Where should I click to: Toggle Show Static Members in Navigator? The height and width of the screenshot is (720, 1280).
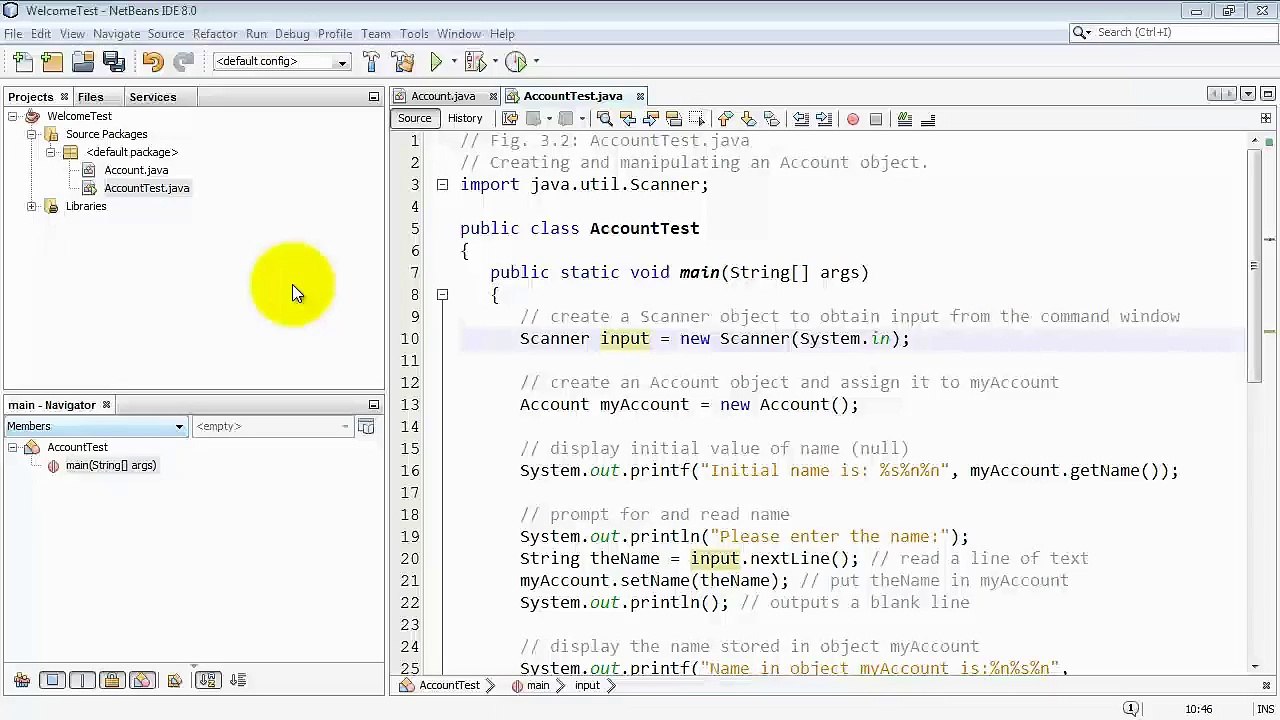coord(82,680)
